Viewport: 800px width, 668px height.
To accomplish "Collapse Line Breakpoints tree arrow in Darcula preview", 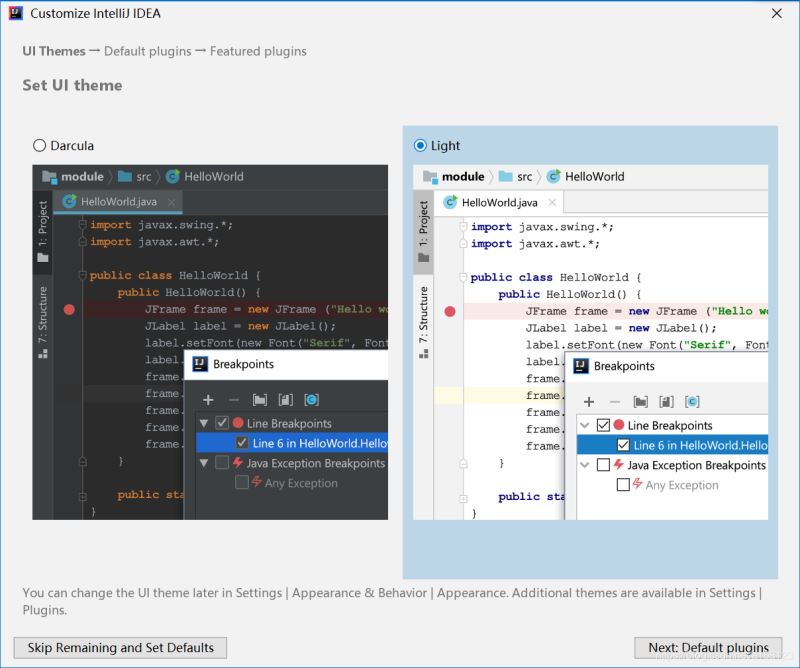I will click(204, 423).
